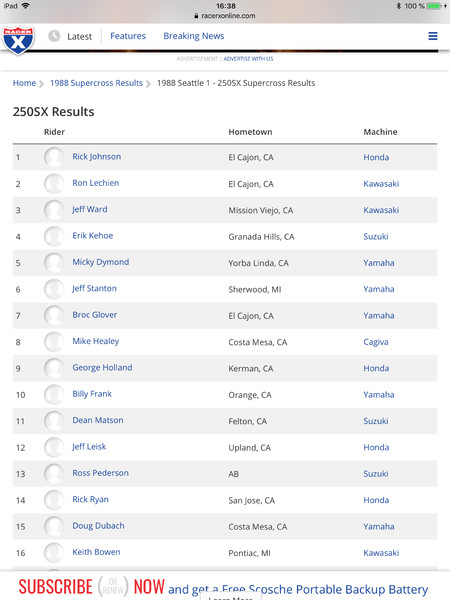Tap the Wi-Fi icon in status bar
The image size is (450, 600).
(x=26, y=6)
